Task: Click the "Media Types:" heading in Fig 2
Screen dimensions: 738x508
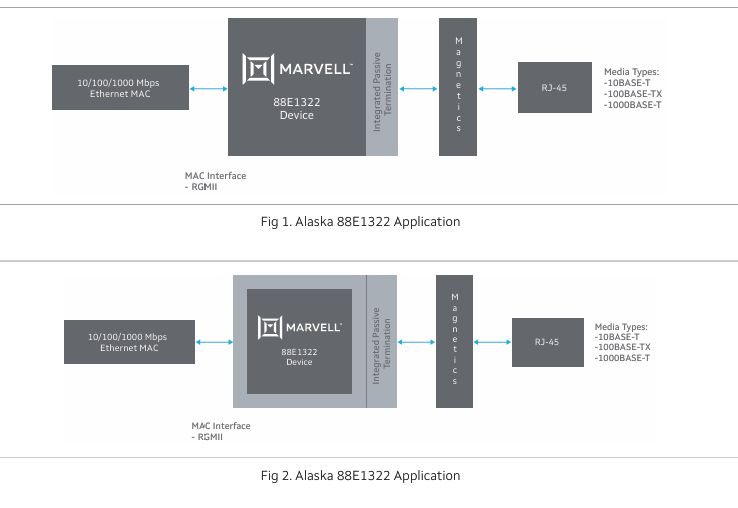Action: 621,326
